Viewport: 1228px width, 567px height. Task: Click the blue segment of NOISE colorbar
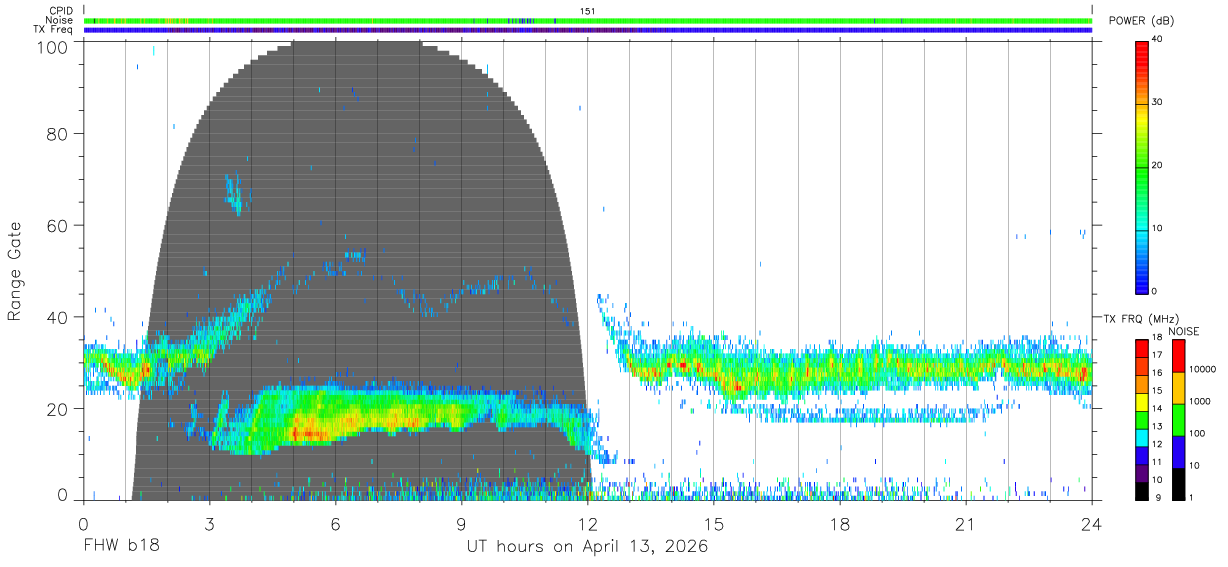point(1178,451)
